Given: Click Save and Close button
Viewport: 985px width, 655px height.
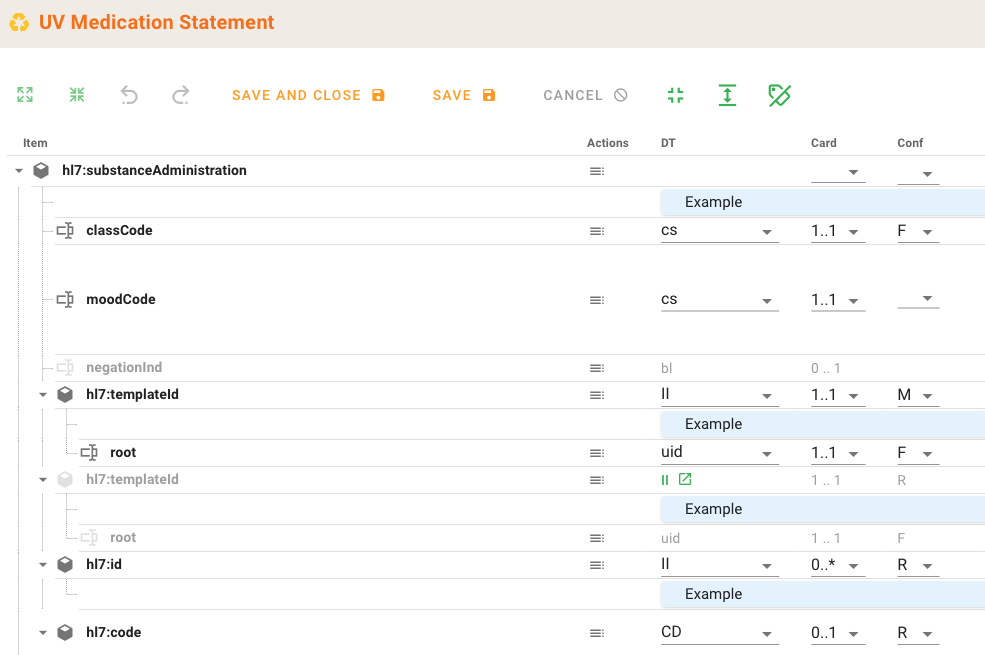Looking at the screenshot, I should (x=308, y=95).
